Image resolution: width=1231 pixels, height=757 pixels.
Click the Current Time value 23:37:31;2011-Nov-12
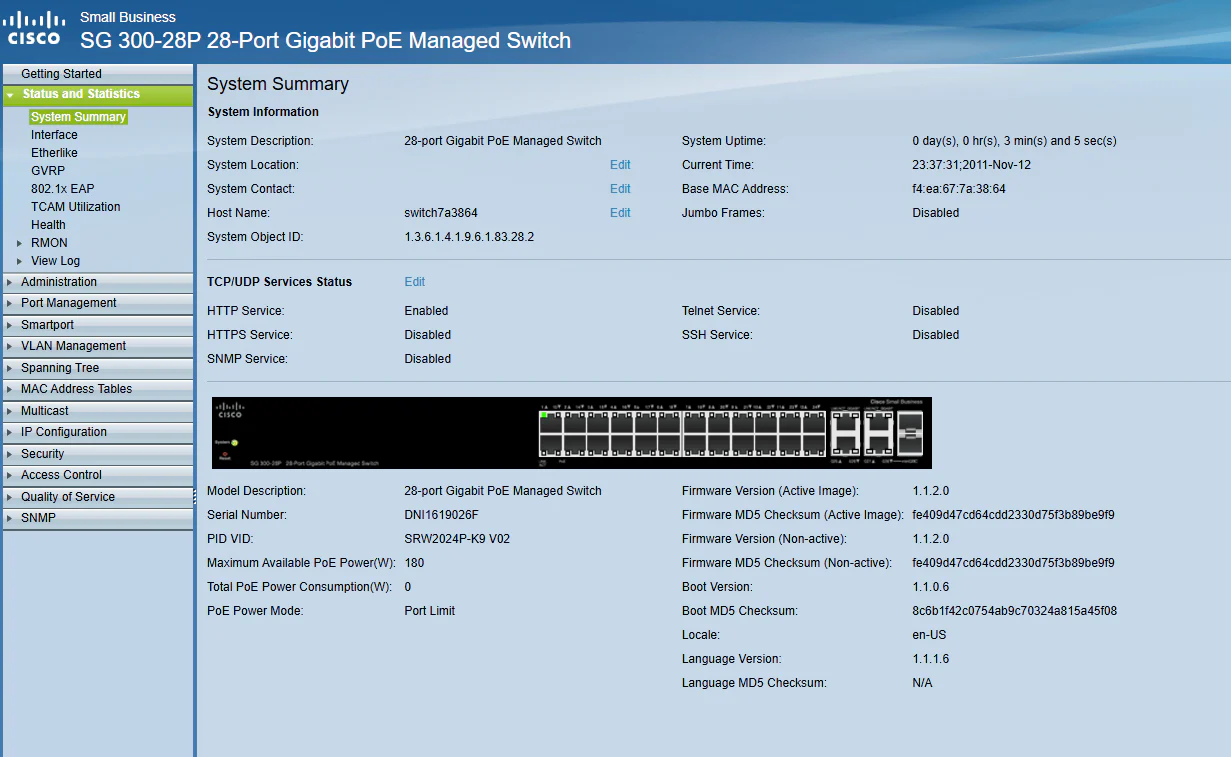click(972, 165)
